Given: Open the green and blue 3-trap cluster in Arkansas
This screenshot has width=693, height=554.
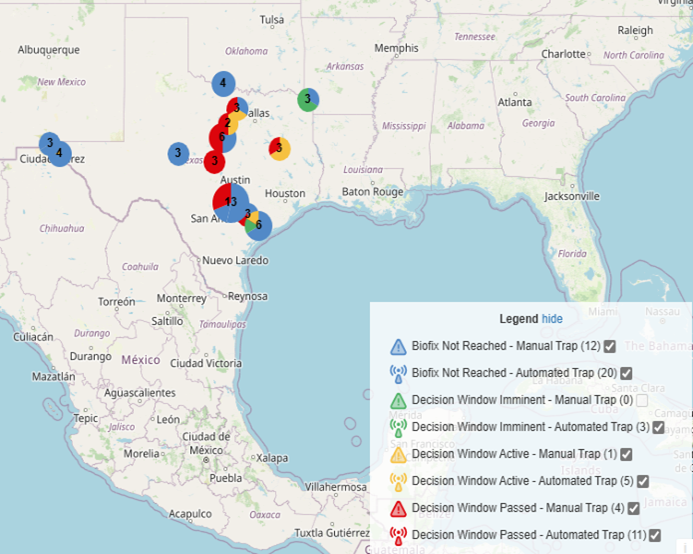Looking at the screenshot, I should coord(308,99).
